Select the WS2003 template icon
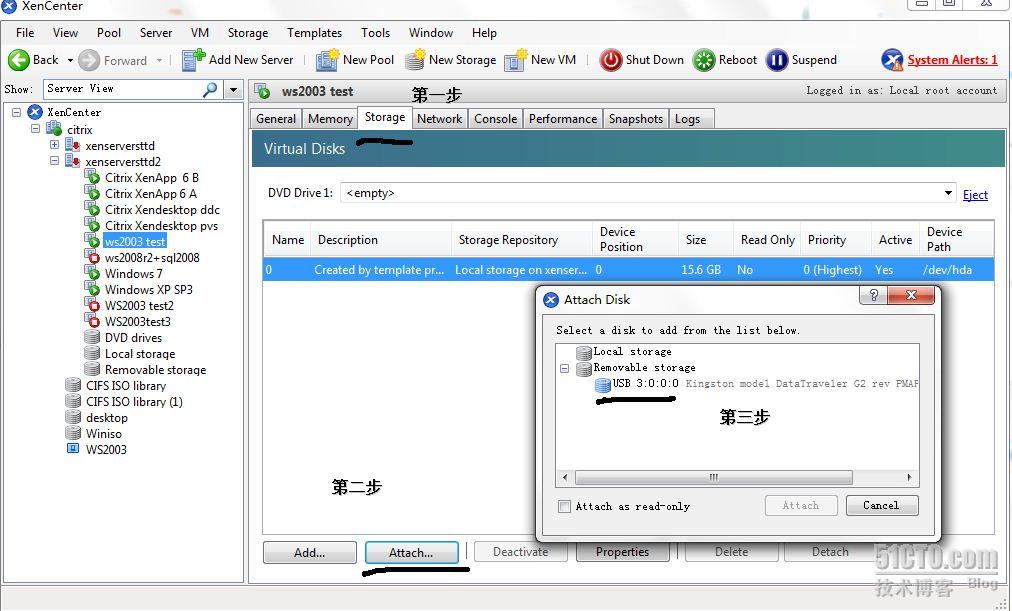The image size is (1012, 611). pyautogui.click(x=73, y=448)
